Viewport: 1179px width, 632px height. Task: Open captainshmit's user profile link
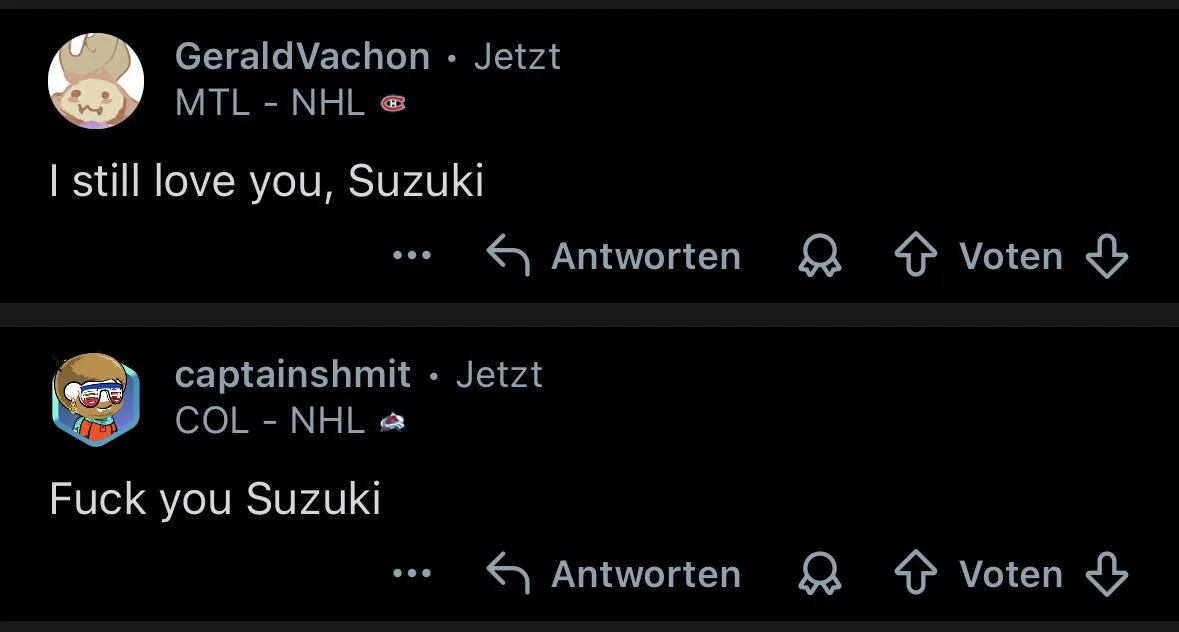pyautogui.click(x=292, y=375)
